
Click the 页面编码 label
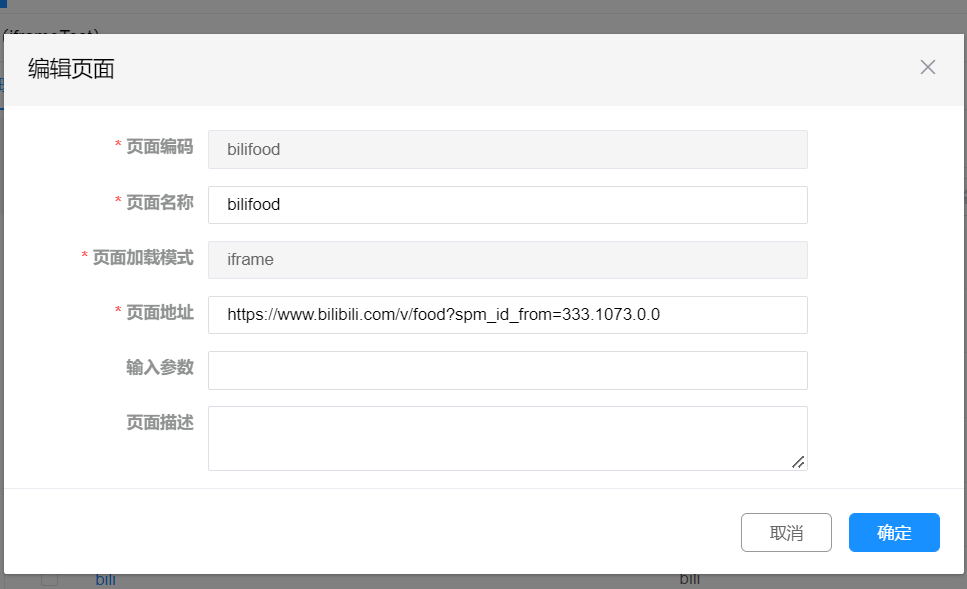pyautogui.click(x=159, y=147)
